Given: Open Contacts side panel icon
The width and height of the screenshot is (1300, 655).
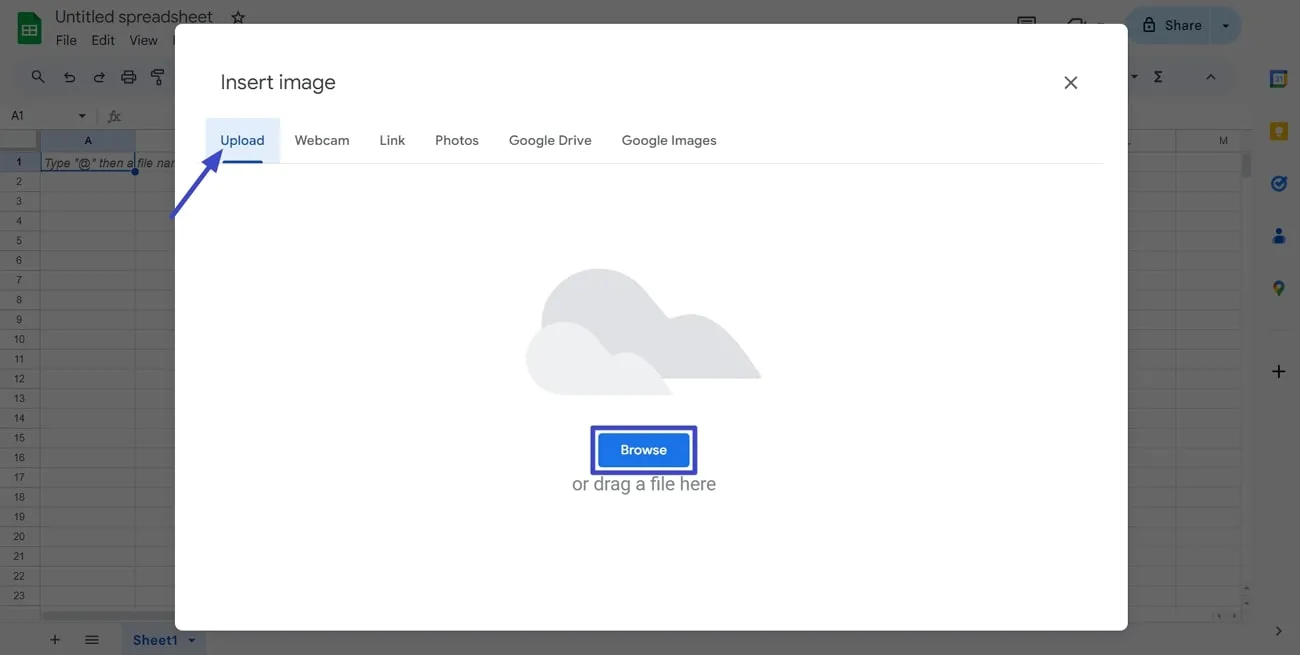Looking at the screenshot, I should click(1278, 236).
